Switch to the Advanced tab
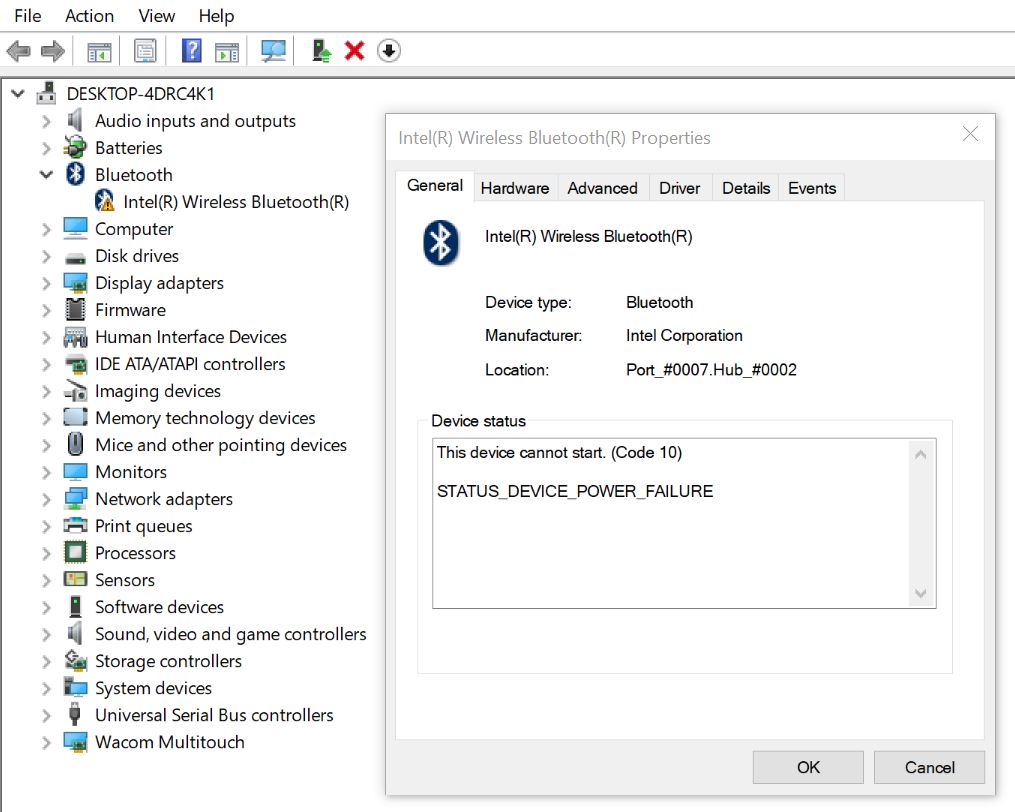Image resolution: width=1015 pixels, height=812 pixels. [x=603, y=188]
